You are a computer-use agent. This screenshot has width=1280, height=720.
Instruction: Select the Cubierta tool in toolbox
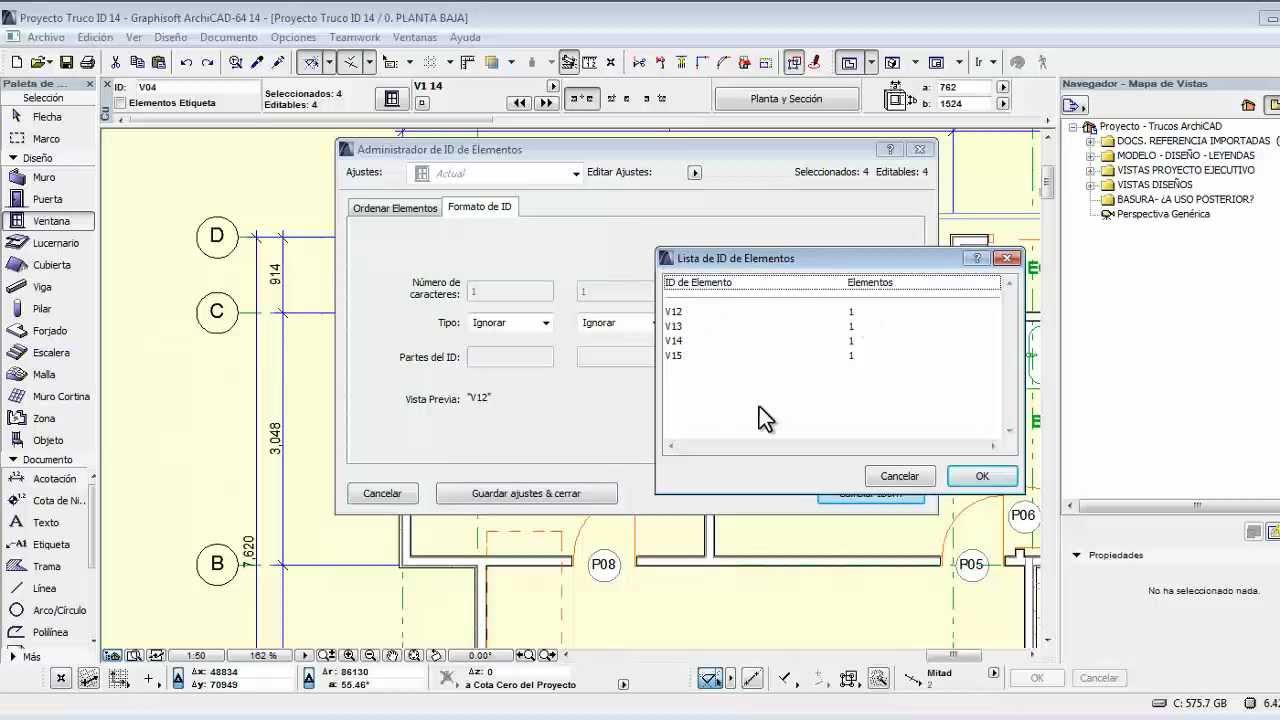tap(49, 265)
